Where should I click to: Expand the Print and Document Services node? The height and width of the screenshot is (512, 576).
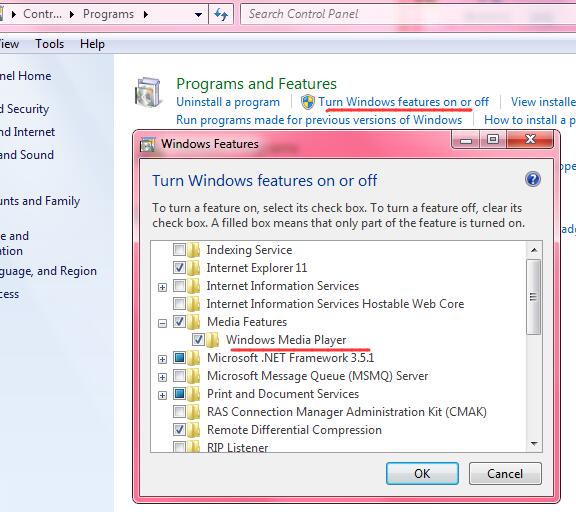(x=162, y=395)
